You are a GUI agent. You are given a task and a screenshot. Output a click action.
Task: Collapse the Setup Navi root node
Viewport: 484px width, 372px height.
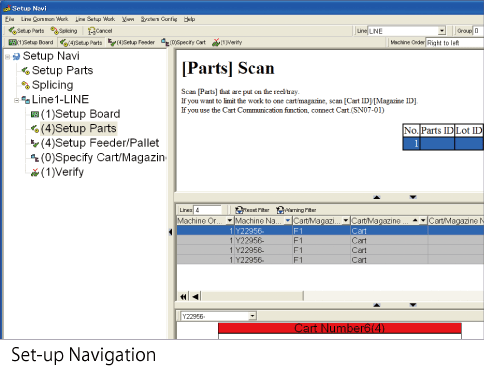click(7, 57)
